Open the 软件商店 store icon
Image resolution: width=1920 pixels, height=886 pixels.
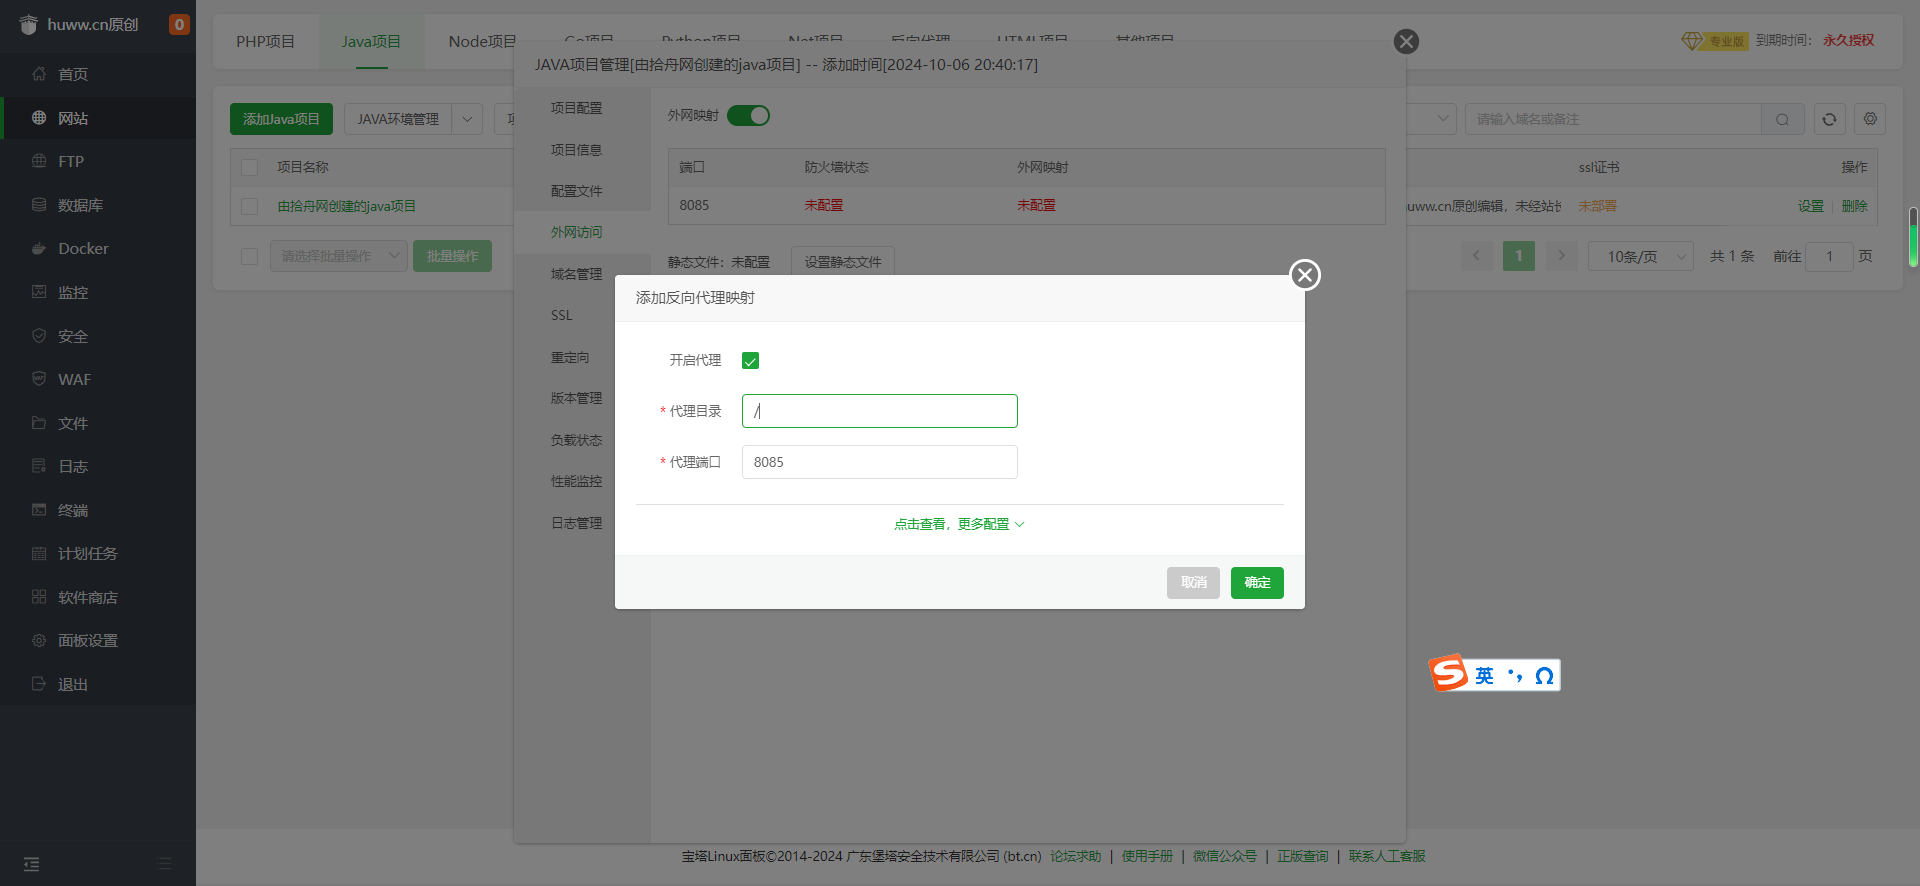(39, 597)
